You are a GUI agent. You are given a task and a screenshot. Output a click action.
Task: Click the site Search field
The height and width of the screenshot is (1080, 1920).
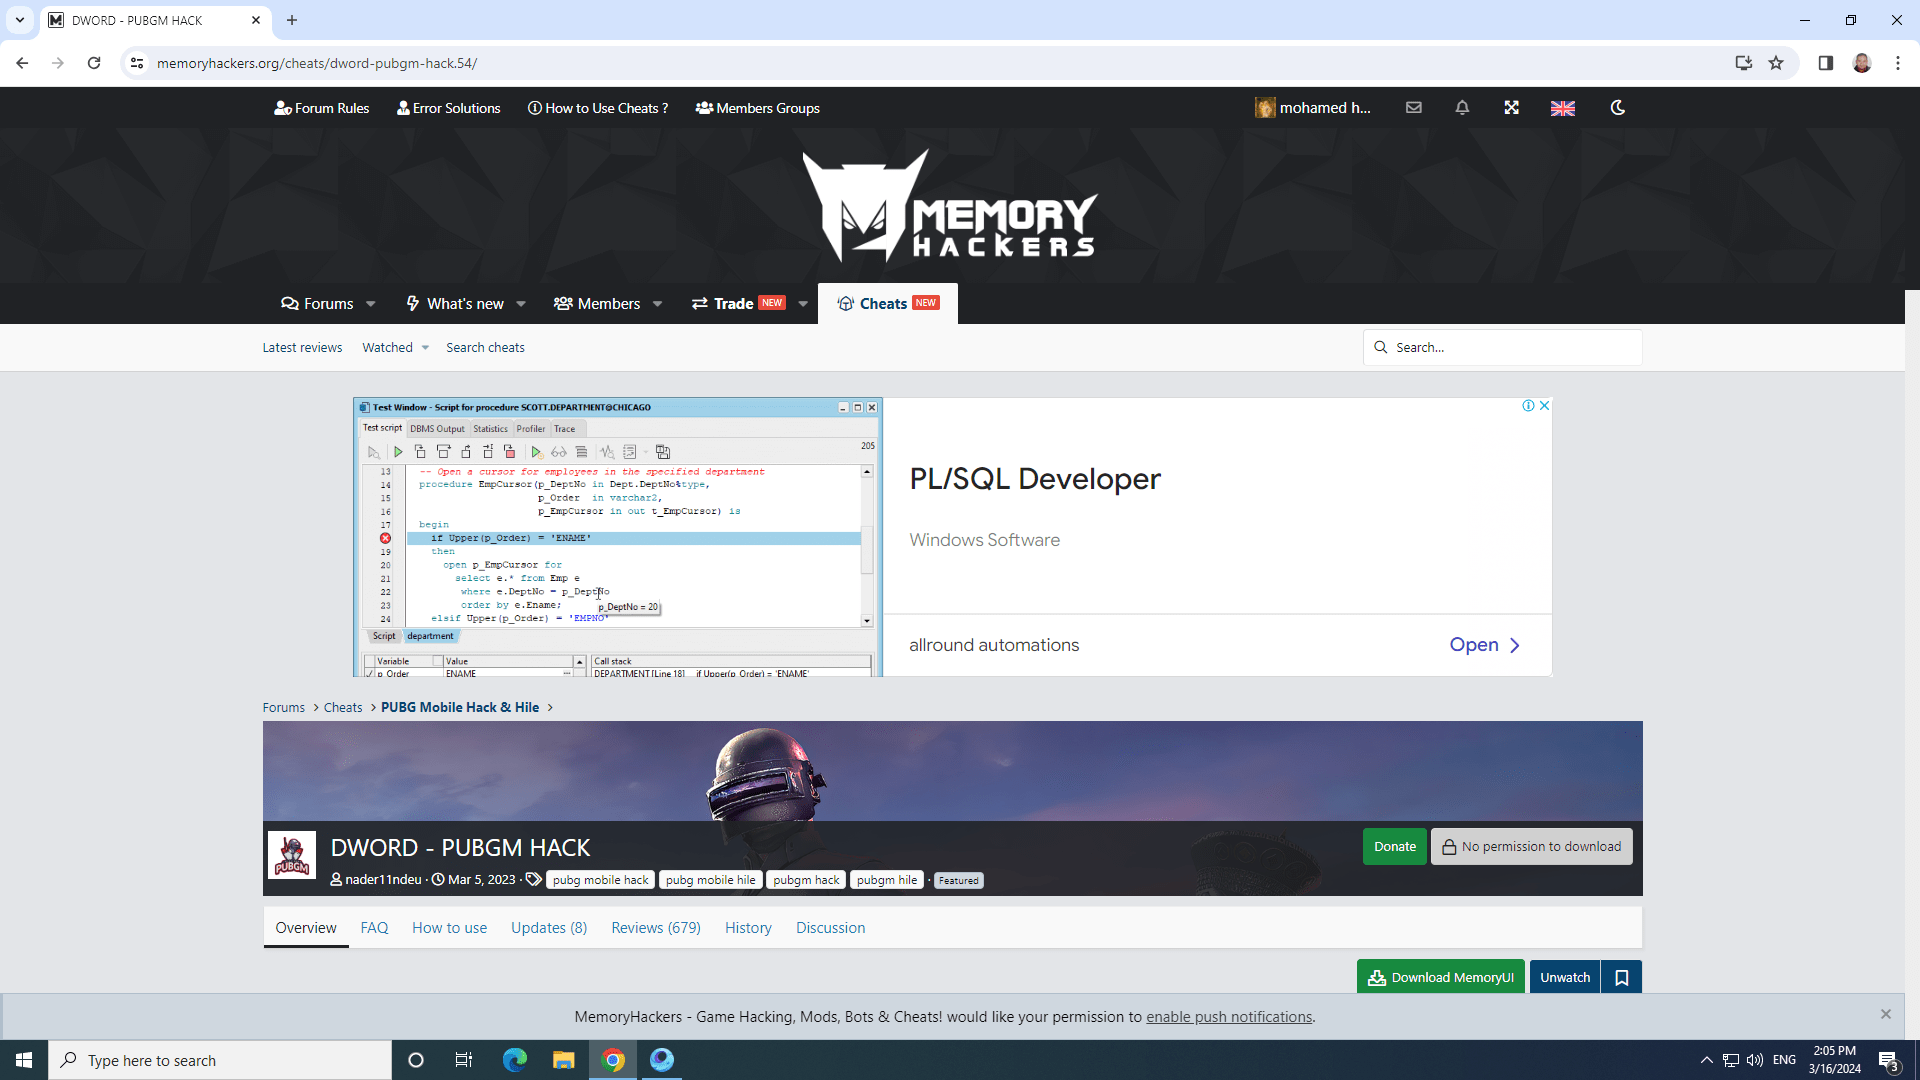[1503, 348]
